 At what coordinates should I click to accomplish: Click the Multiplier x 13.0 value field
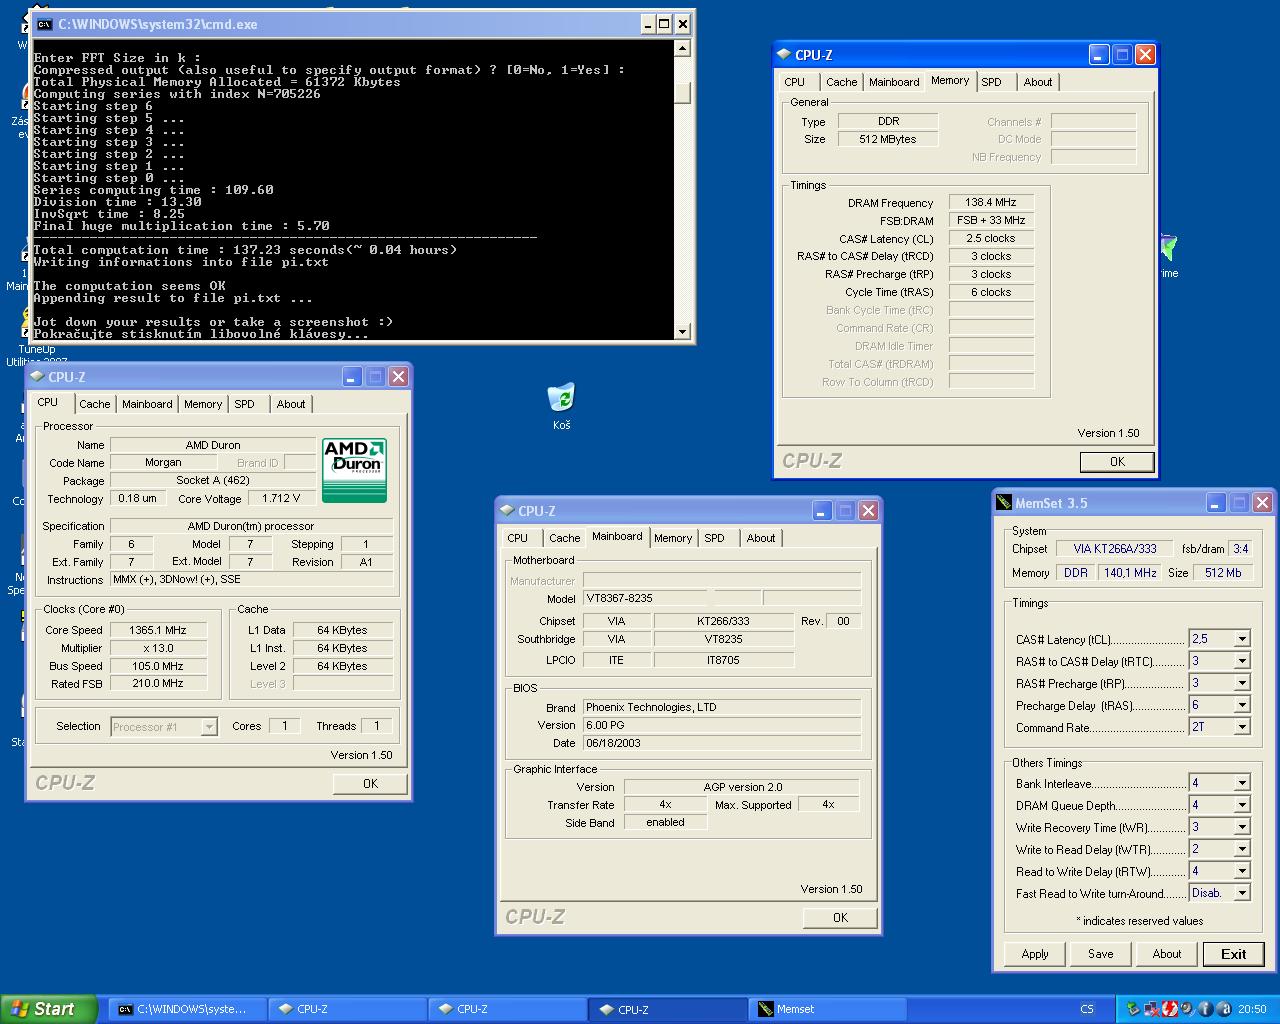pos(158,648)
